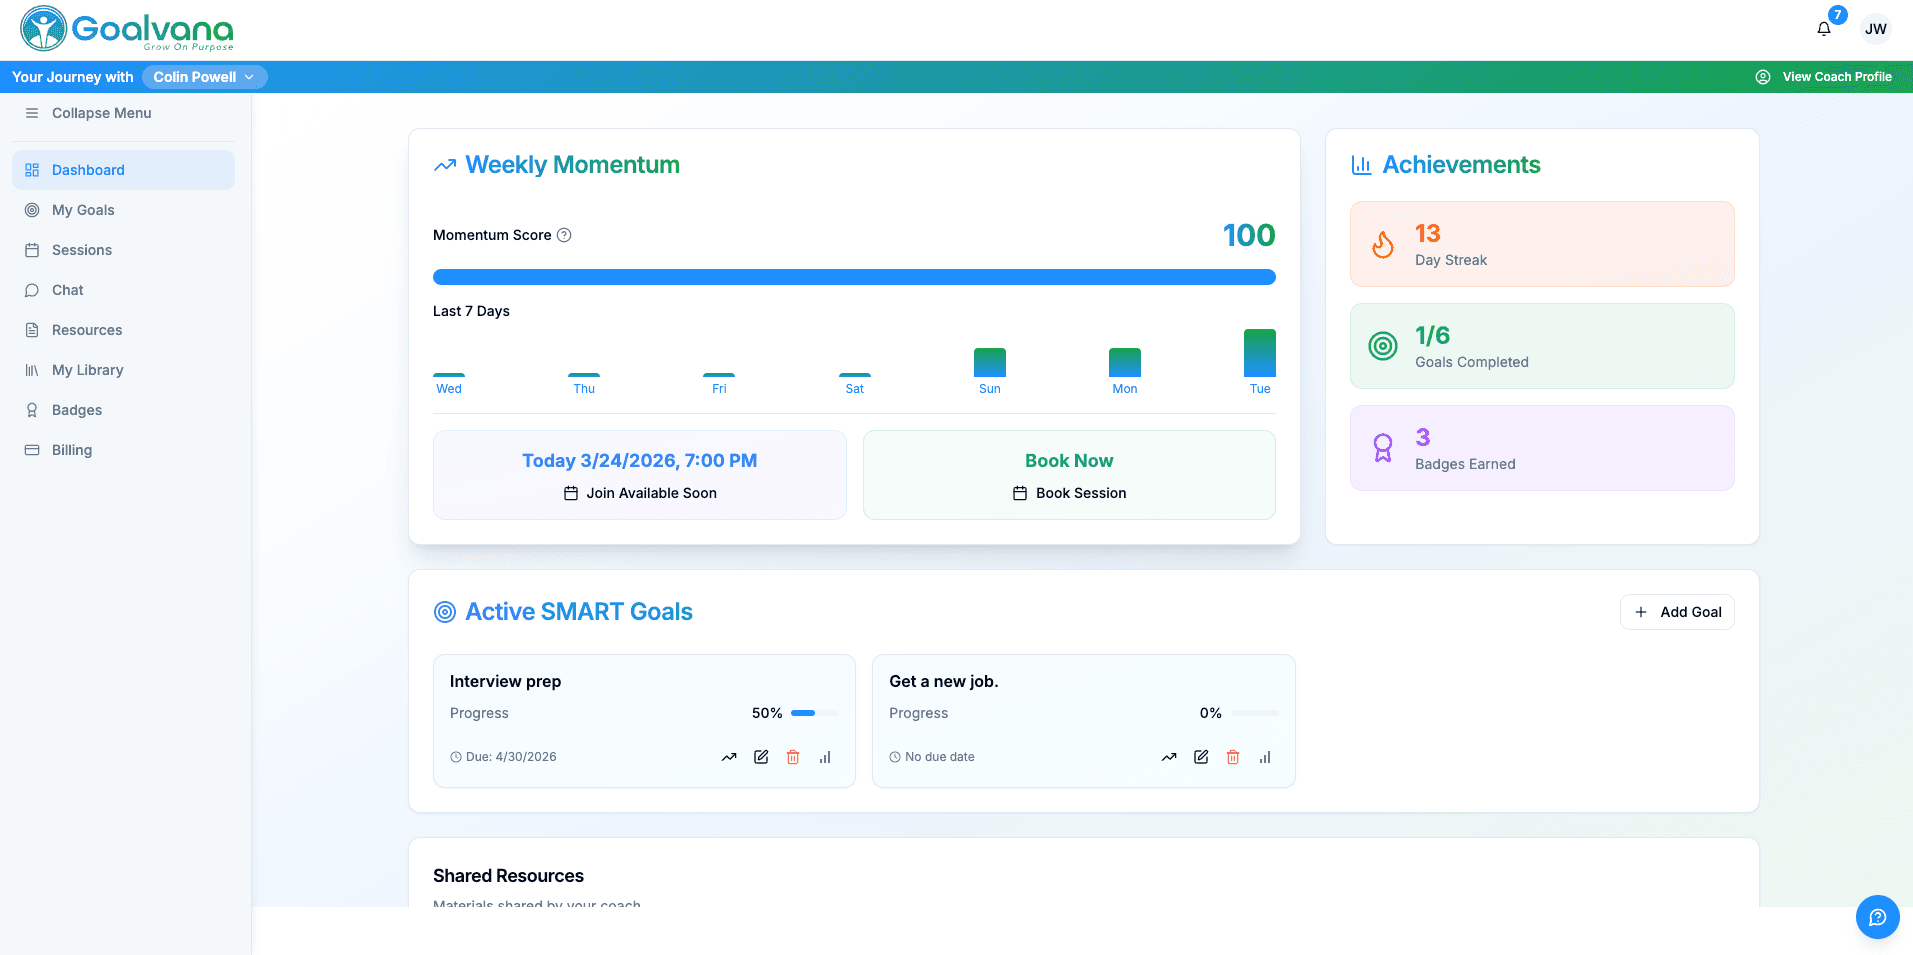Go to Sessions page
1913x955 pixels.
click(x=82, y=250)
